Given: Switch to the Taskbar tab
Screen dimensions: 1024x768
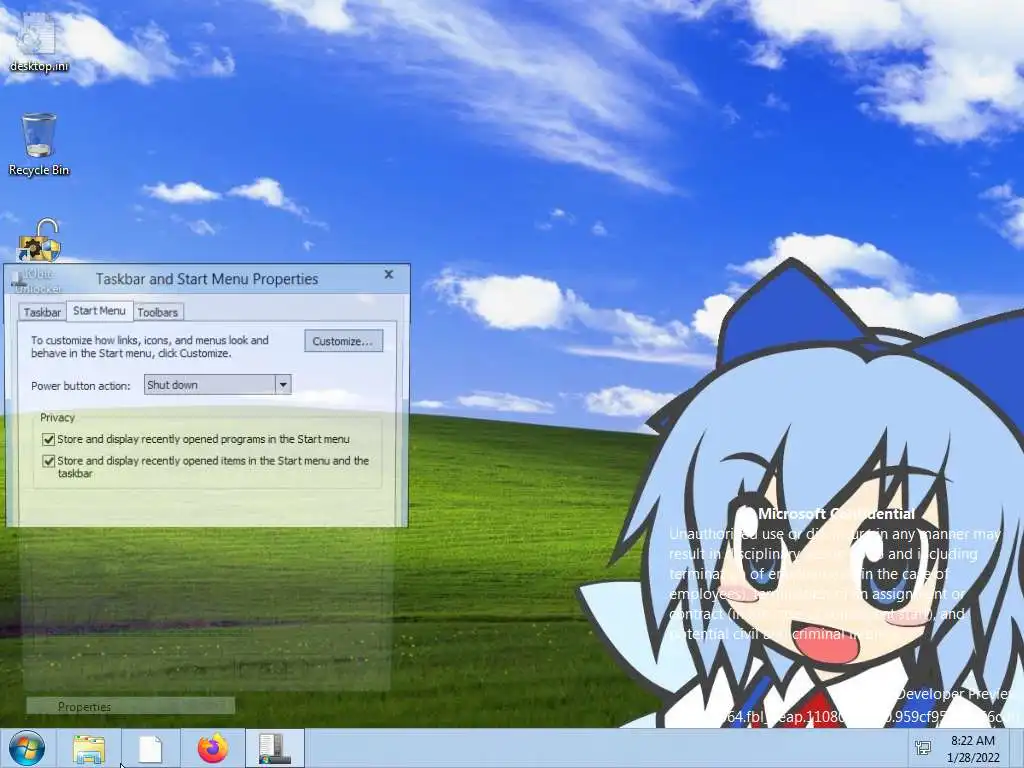Looking at the screenshot, I should pos(42,312).
